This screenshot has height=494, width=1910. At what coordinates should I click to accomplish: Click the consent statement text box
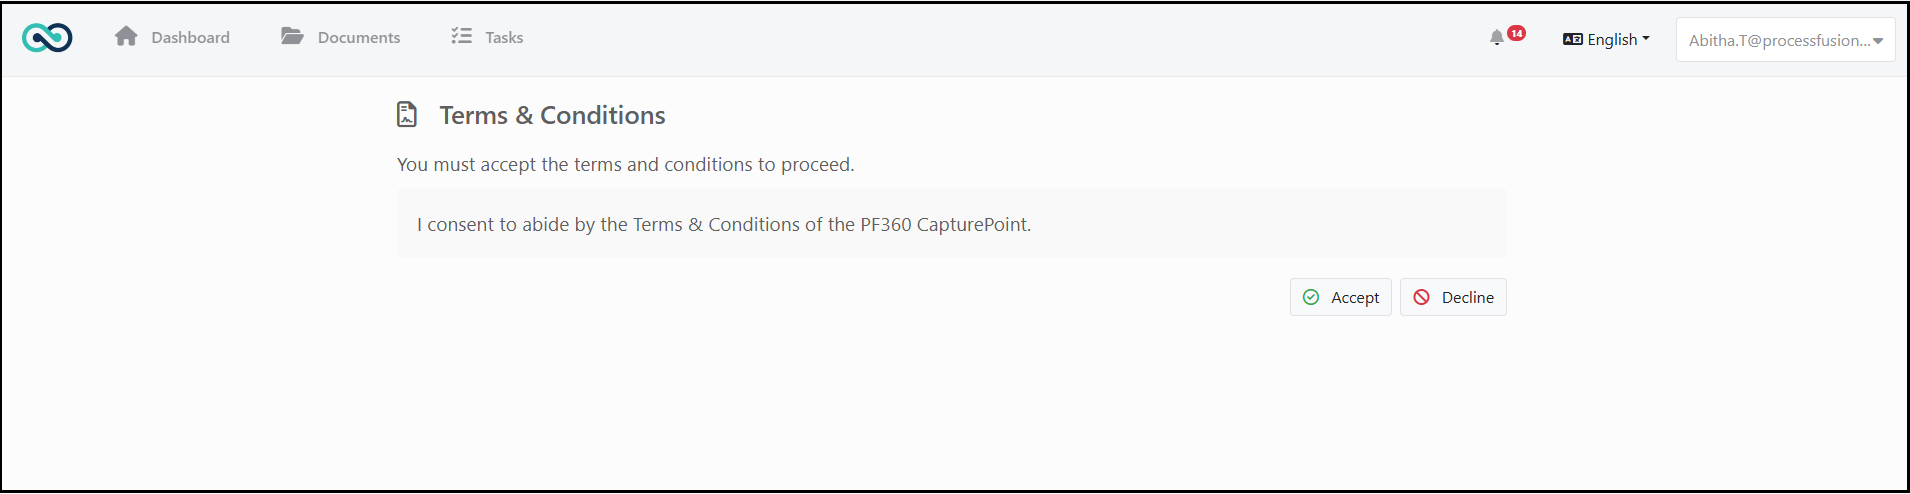point(951,224)
